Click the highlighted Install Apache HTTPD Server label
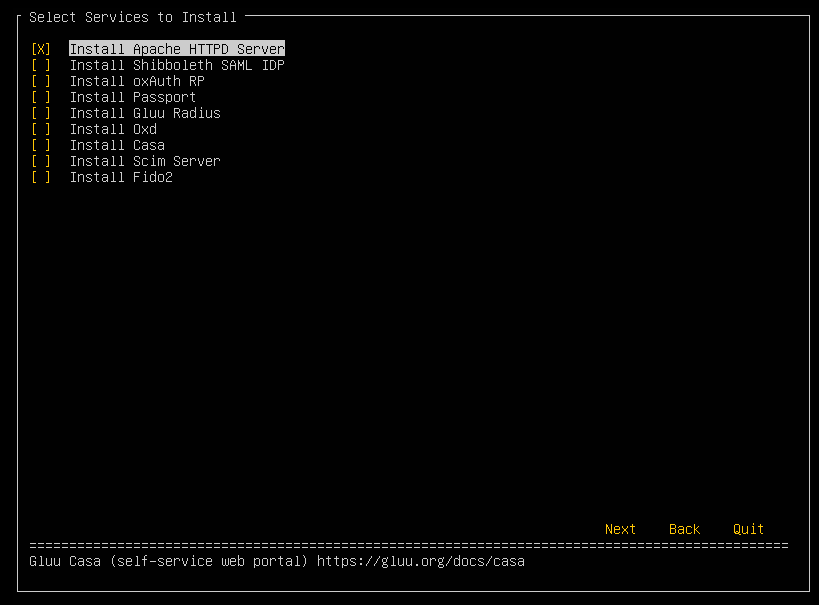The image size is (819, 605). [177, 49]
